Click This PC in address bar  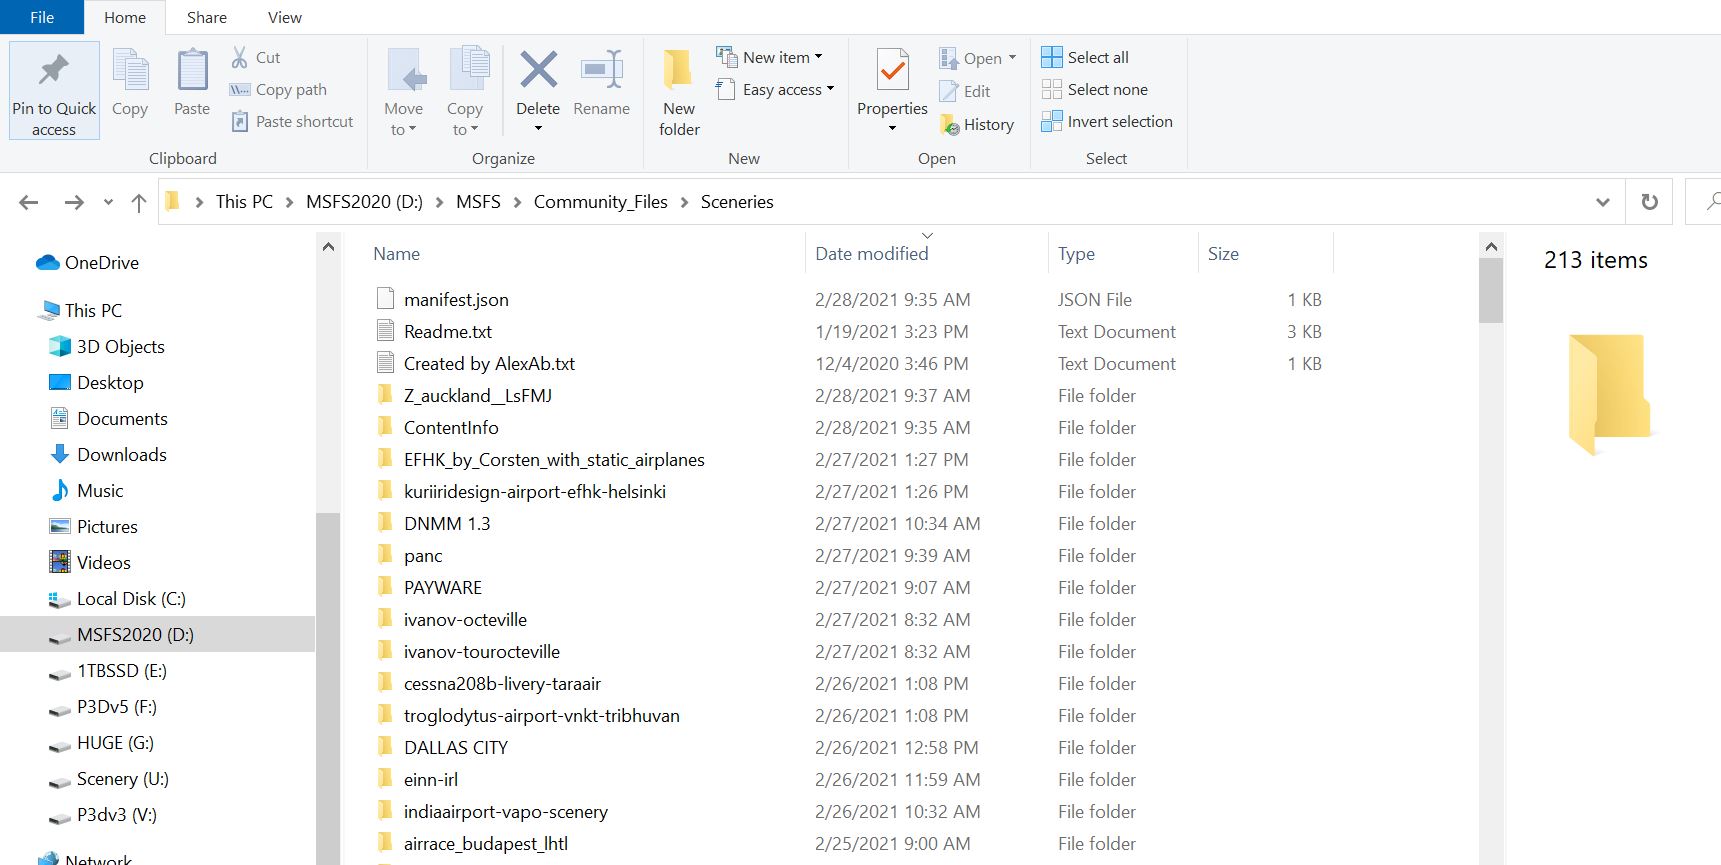(244, 201)
